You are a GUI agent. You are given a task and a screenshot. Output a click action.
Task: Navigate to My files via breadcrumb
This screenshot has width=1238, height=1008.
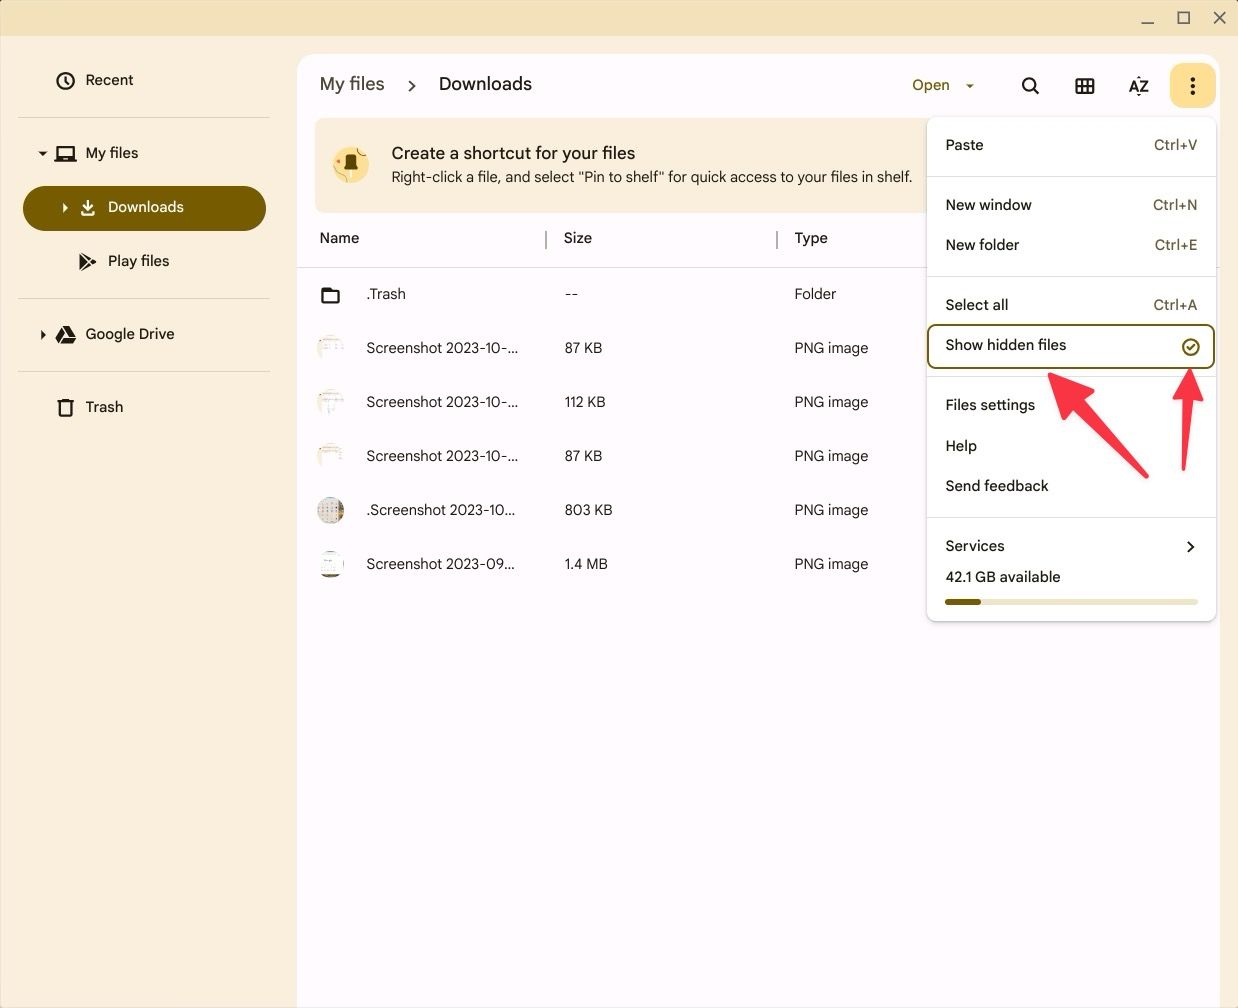tap(352, 84)
